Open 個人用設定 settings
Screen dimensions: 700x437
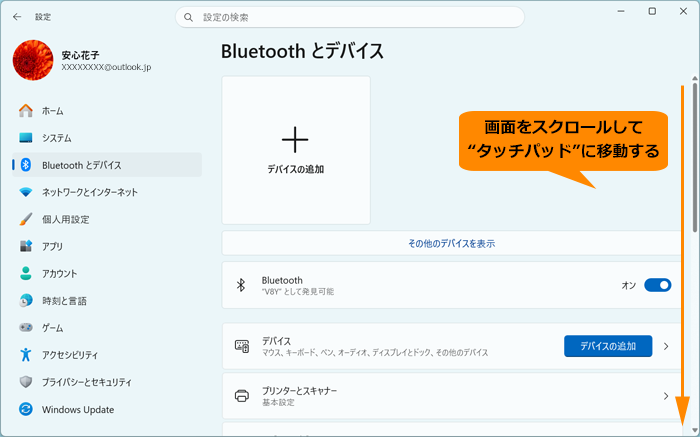click(107, 219)
